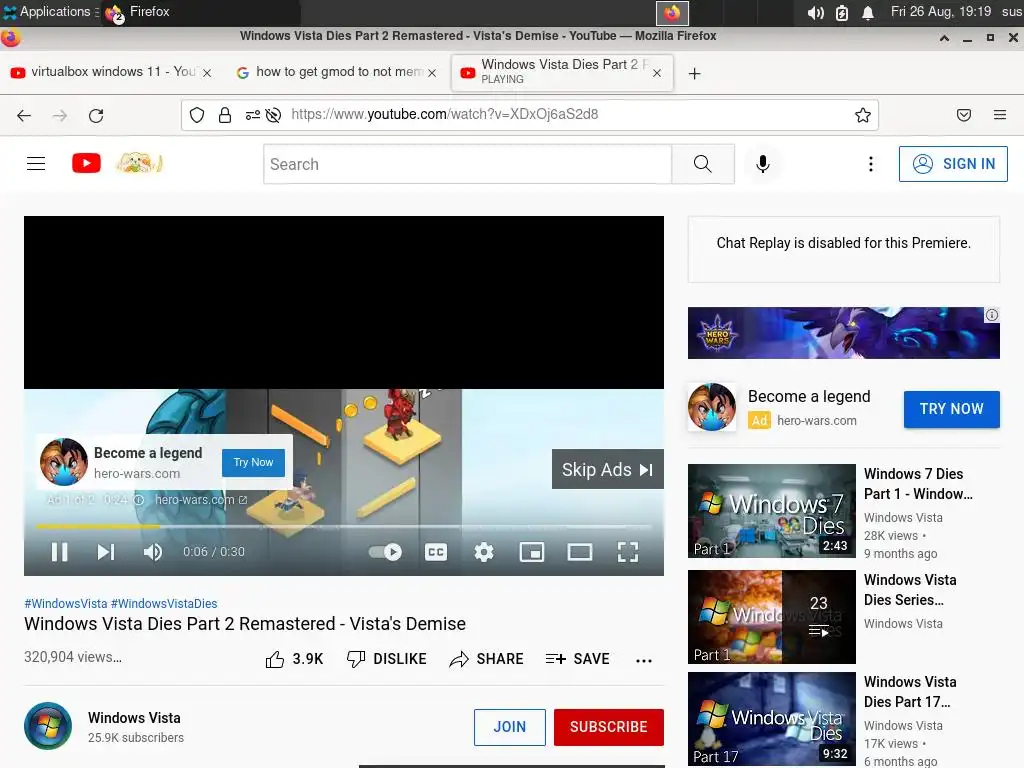The width and height of the screenshot is (1024, 768).
Task: Go to YouTube home via logo
Action: (86, 163)
